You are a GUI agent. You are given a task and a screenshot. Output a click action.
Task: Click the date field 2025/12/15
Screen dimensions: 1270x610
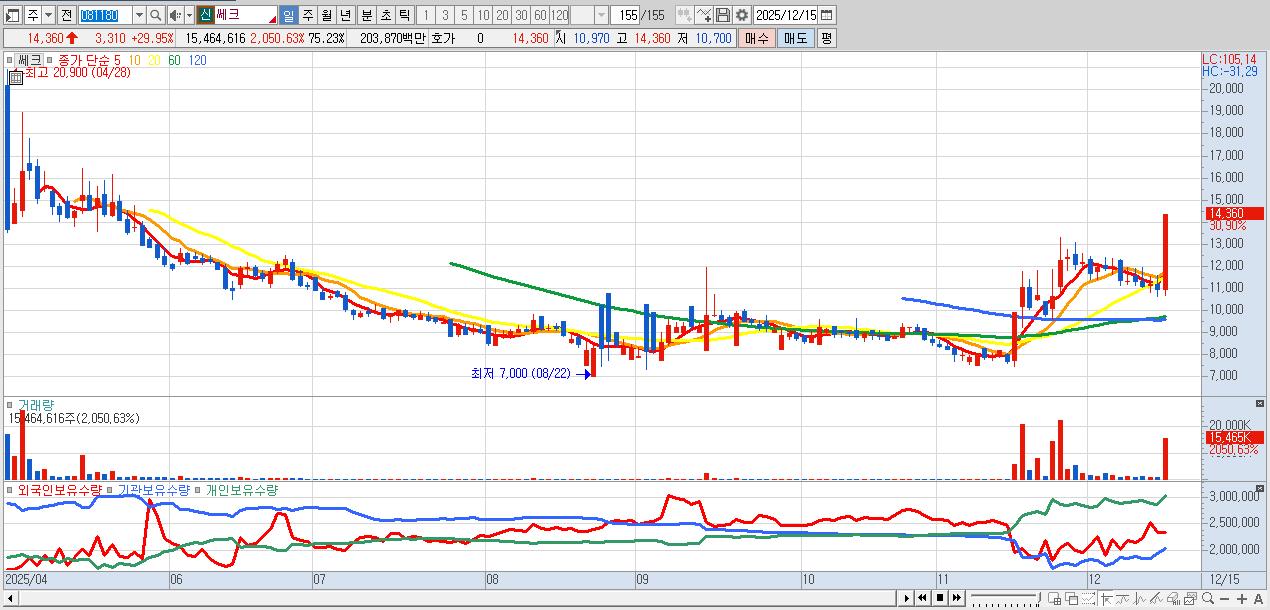(785, 15)
